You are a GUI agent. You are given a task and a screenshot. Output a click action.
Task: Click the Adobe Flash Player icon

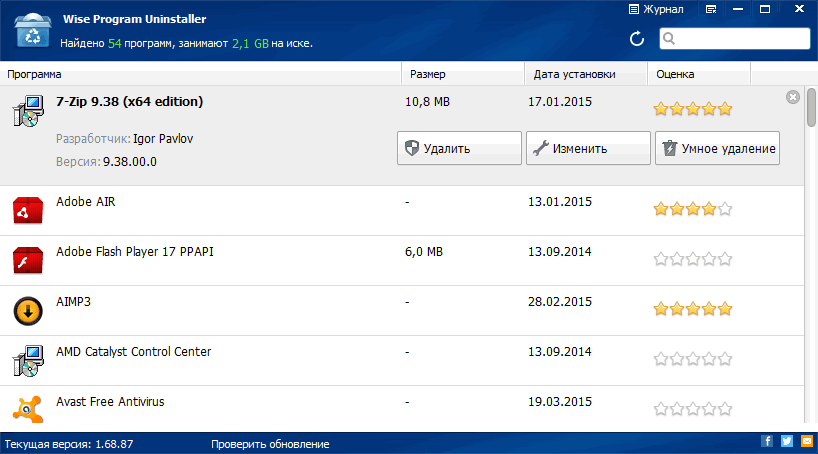coord(28,260)
